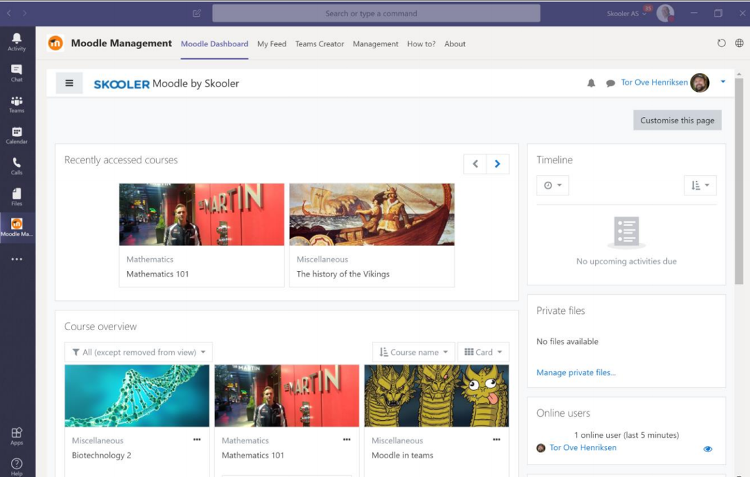Switch to My Feed tab
This screenshot has width=750, height=477.
pyautogui.click(x=272, y=44)
